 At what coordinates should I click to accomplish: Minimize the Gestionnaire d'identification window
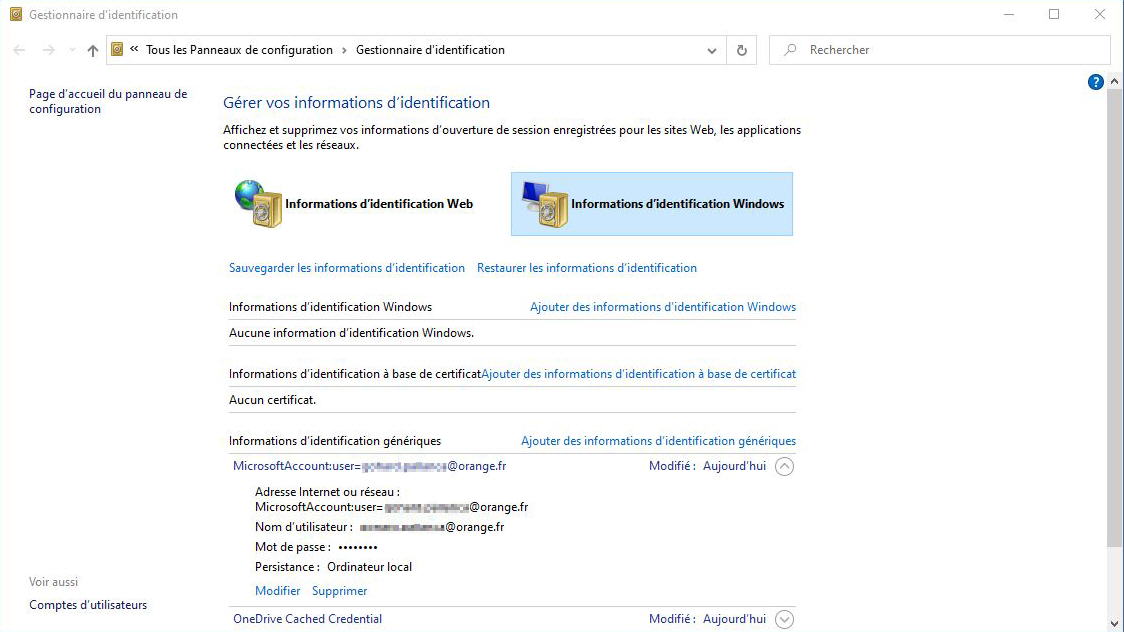click(x=1009, y=14)
